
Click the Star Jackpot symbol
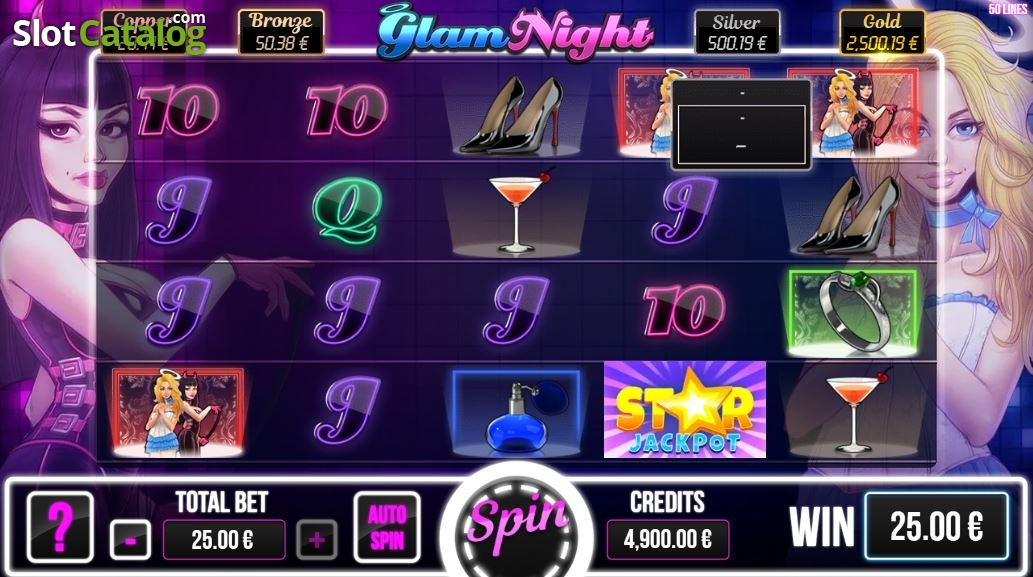684,409
